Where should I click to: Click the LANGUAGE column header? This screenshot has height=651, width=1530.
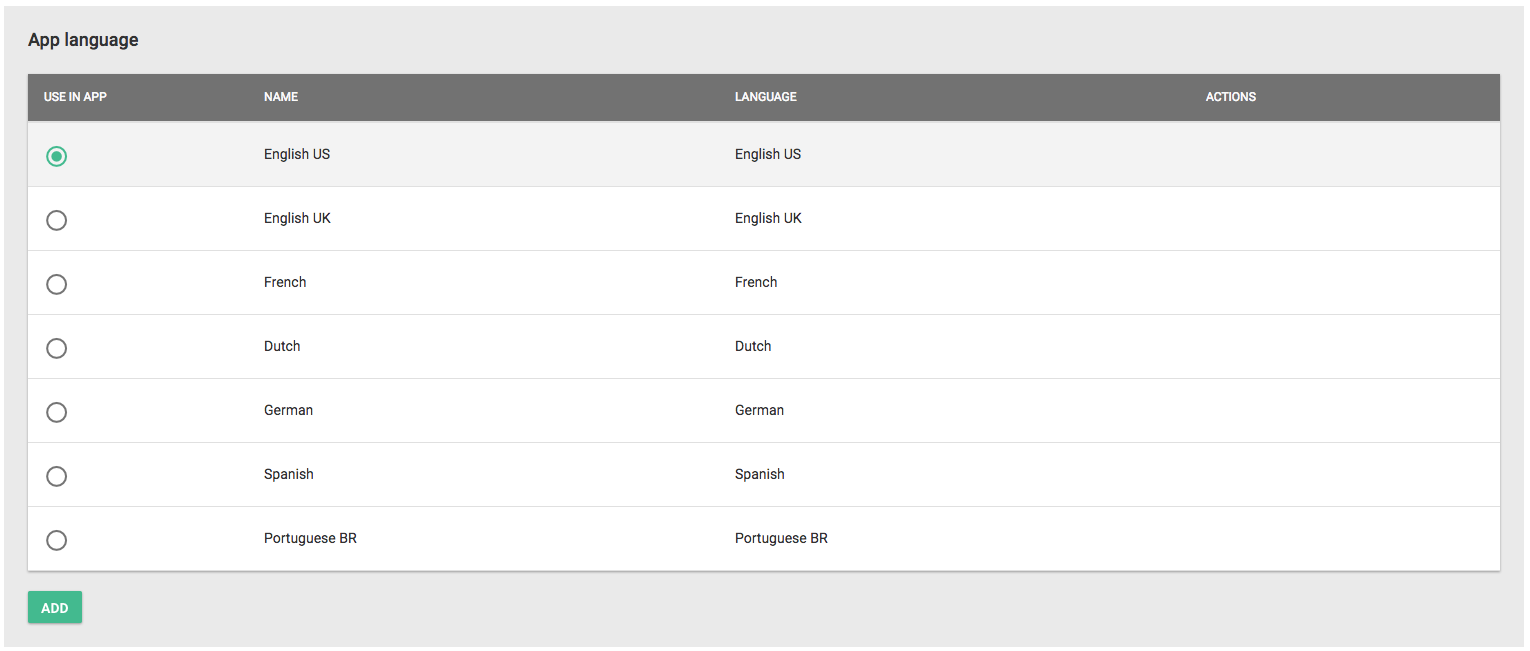[766, 97]
